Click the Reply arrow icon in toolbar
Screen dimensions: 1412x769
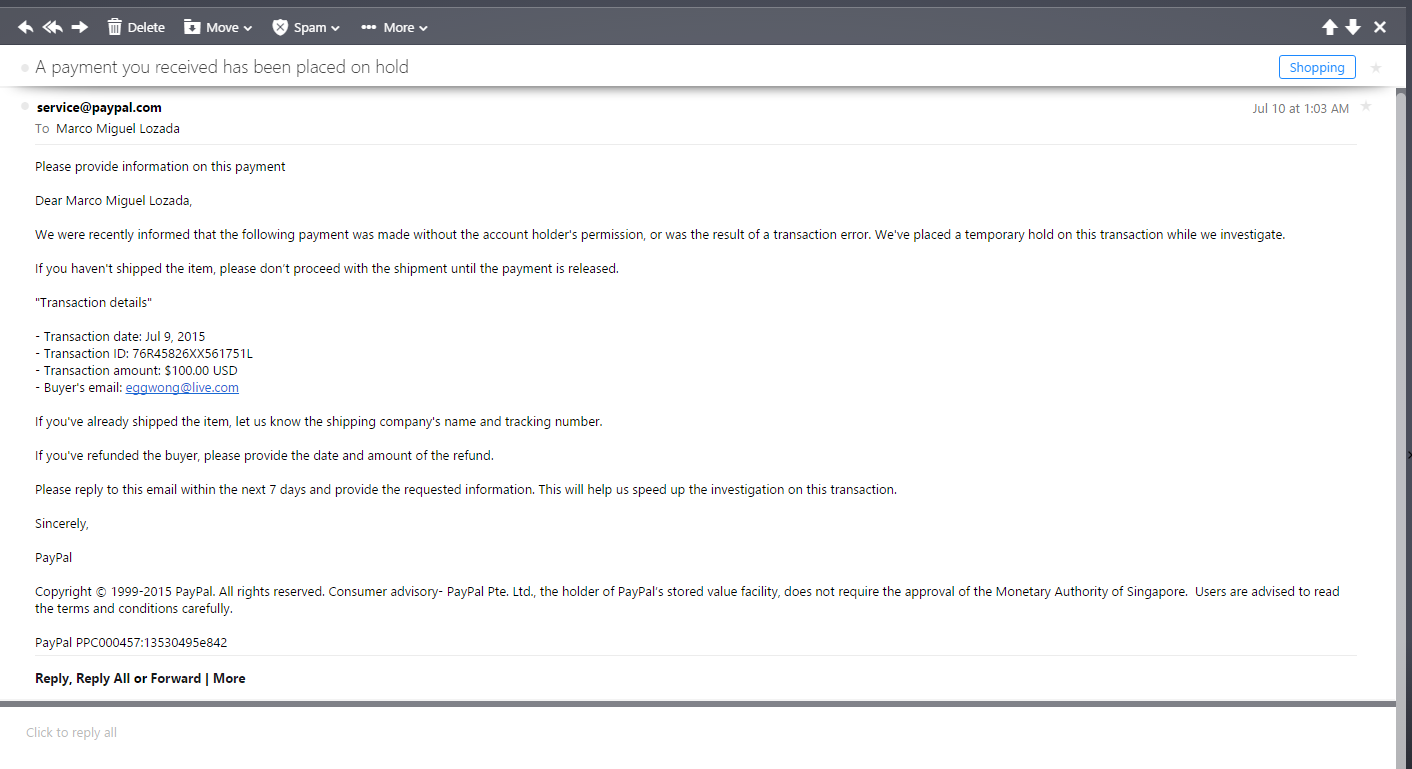point(26,27)
